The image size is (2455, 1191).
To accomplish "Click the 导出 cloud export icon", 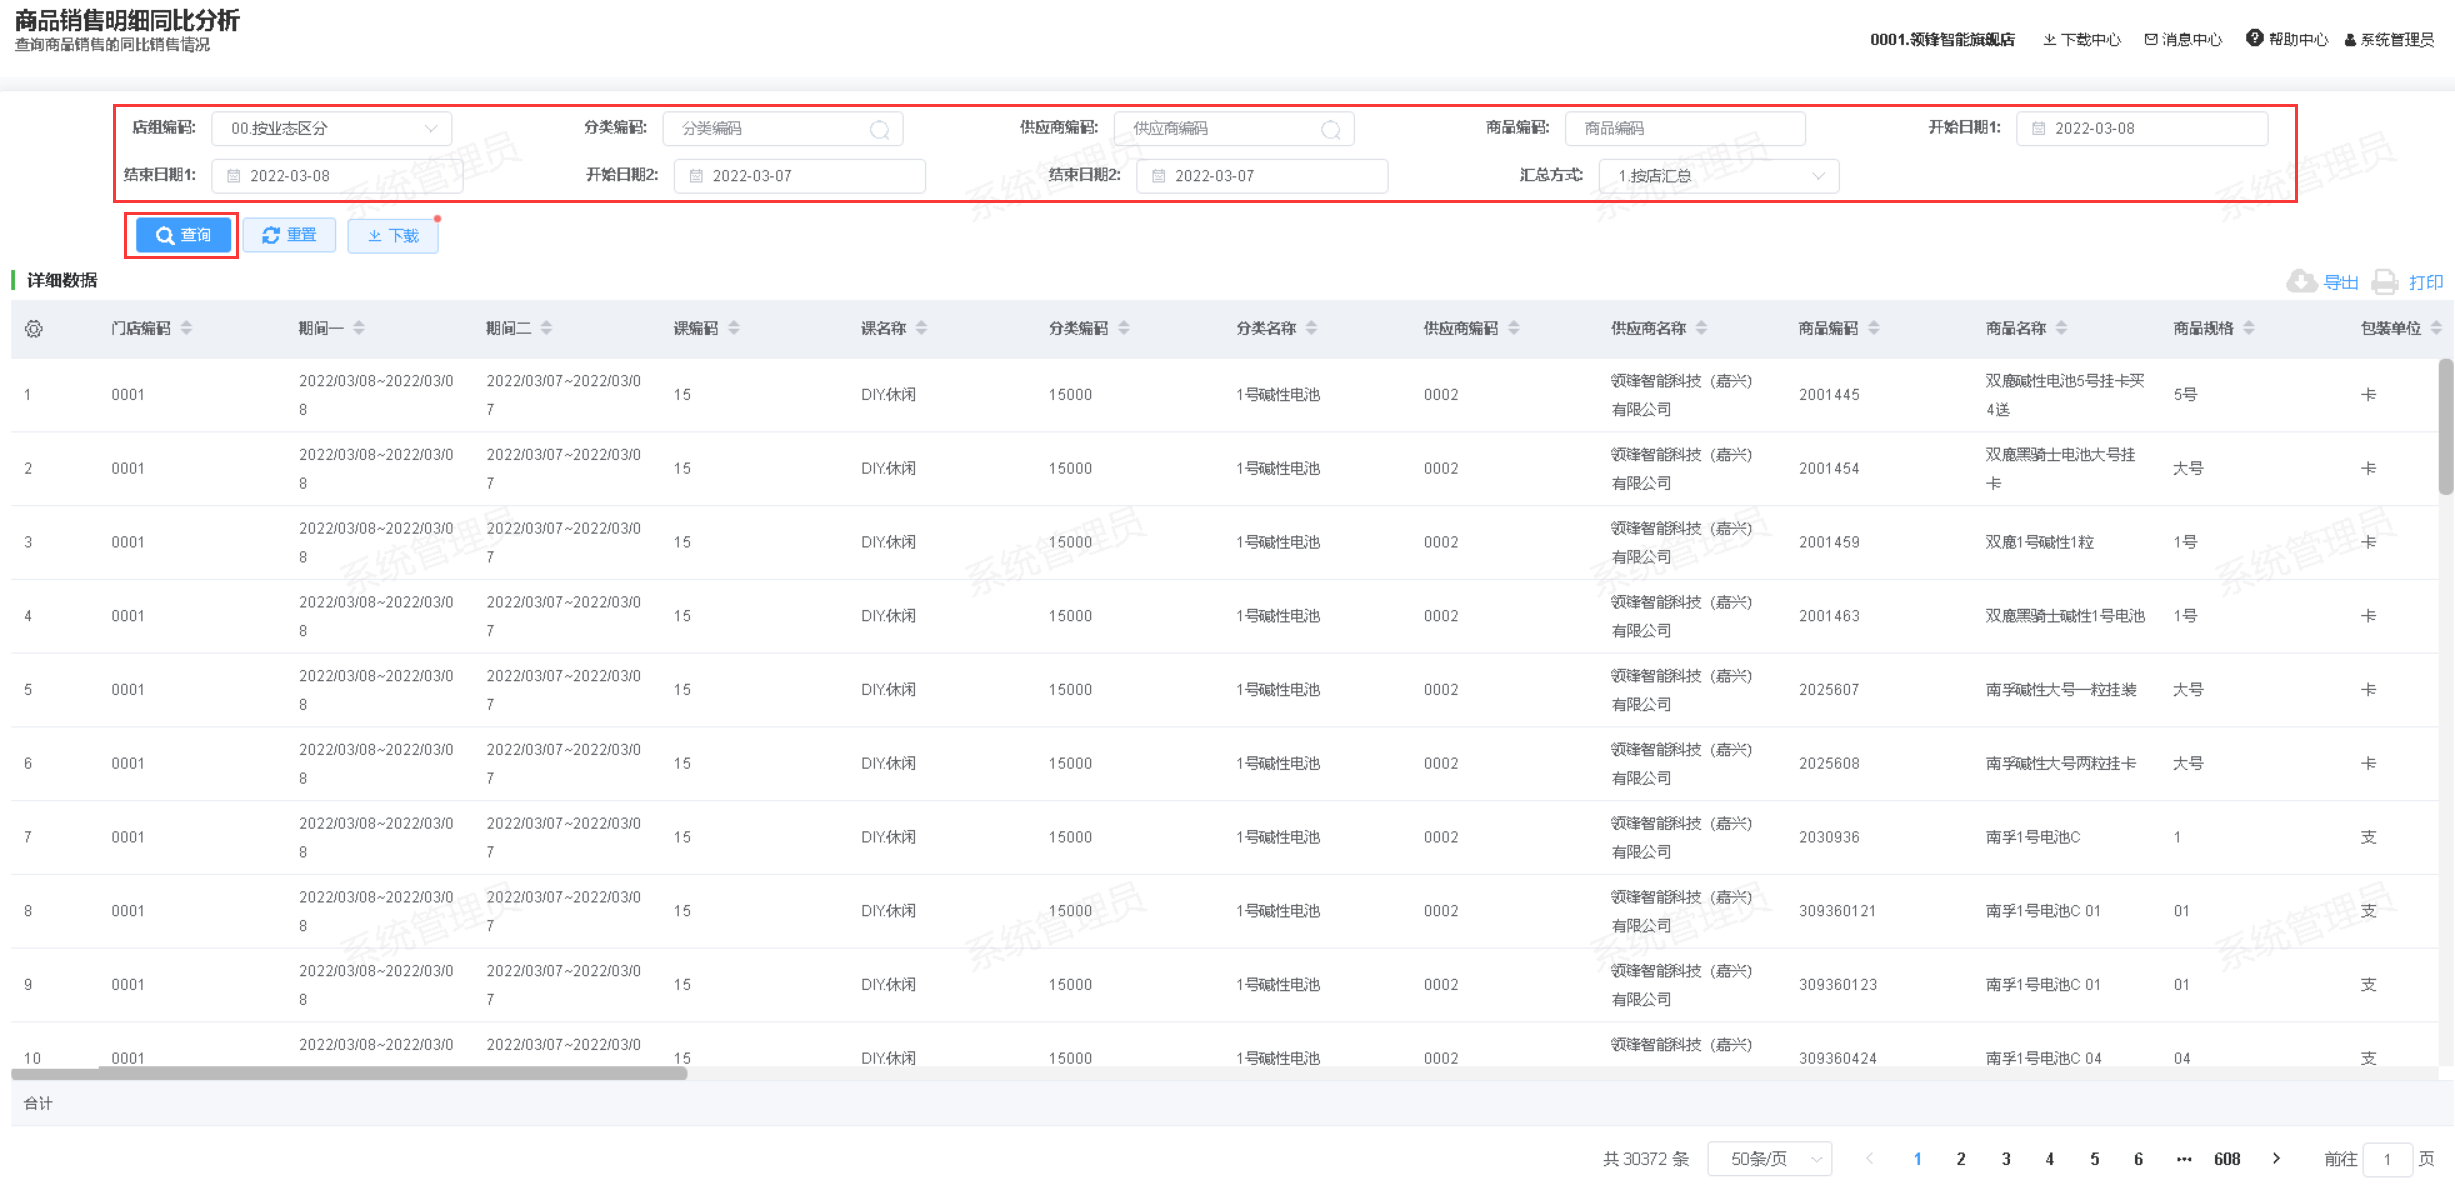I will (2301, 282).
